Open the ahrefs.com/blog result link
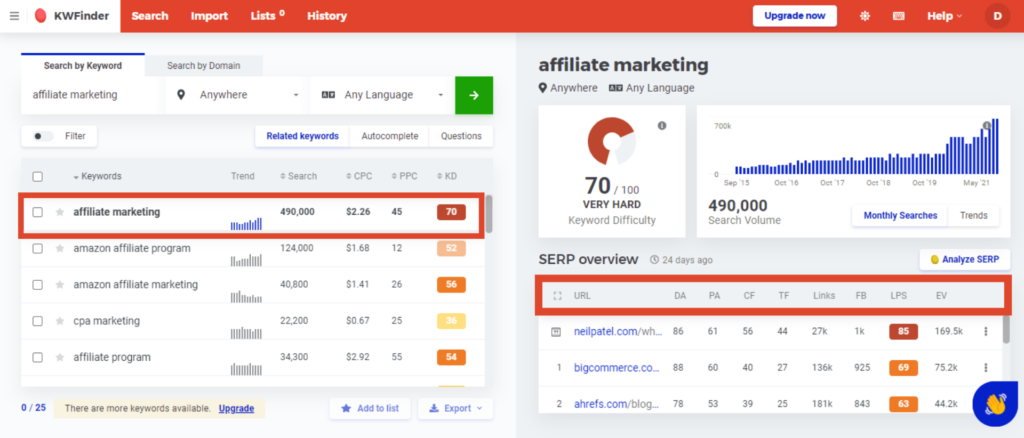The width and height of the screenshot is (1024, 438). [x=618, y=404]
